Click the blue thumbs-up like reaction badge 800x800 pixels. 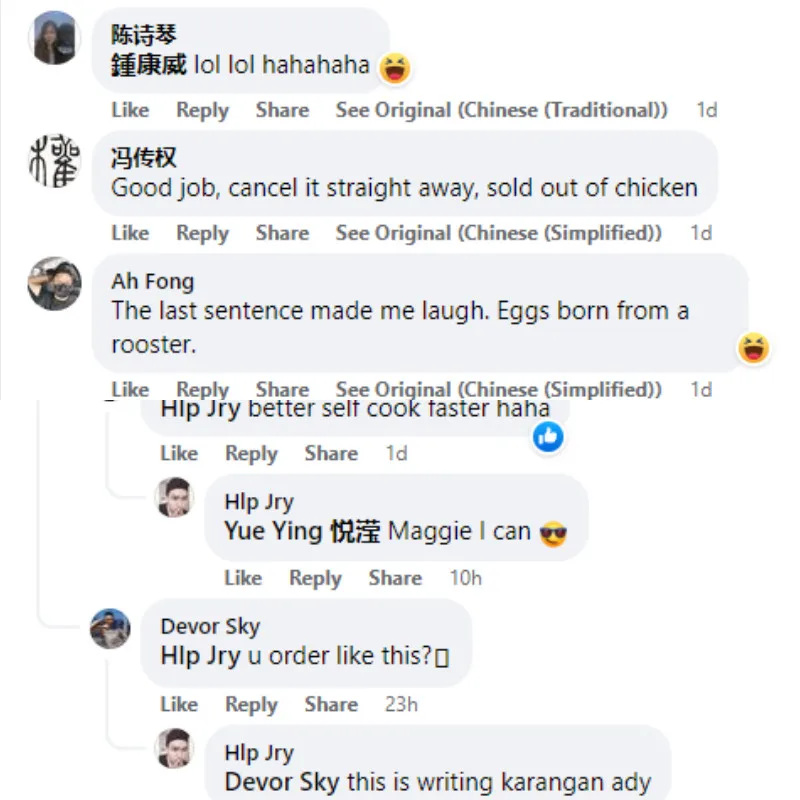point(547,436)
